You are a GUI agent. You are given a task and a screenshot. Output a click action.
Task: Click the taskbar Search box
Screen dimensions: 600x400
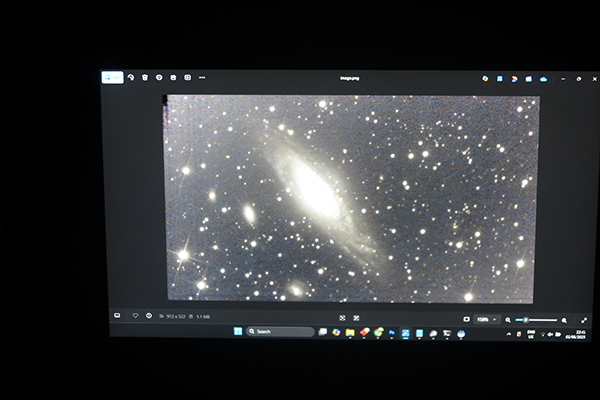tap(280, 331)
